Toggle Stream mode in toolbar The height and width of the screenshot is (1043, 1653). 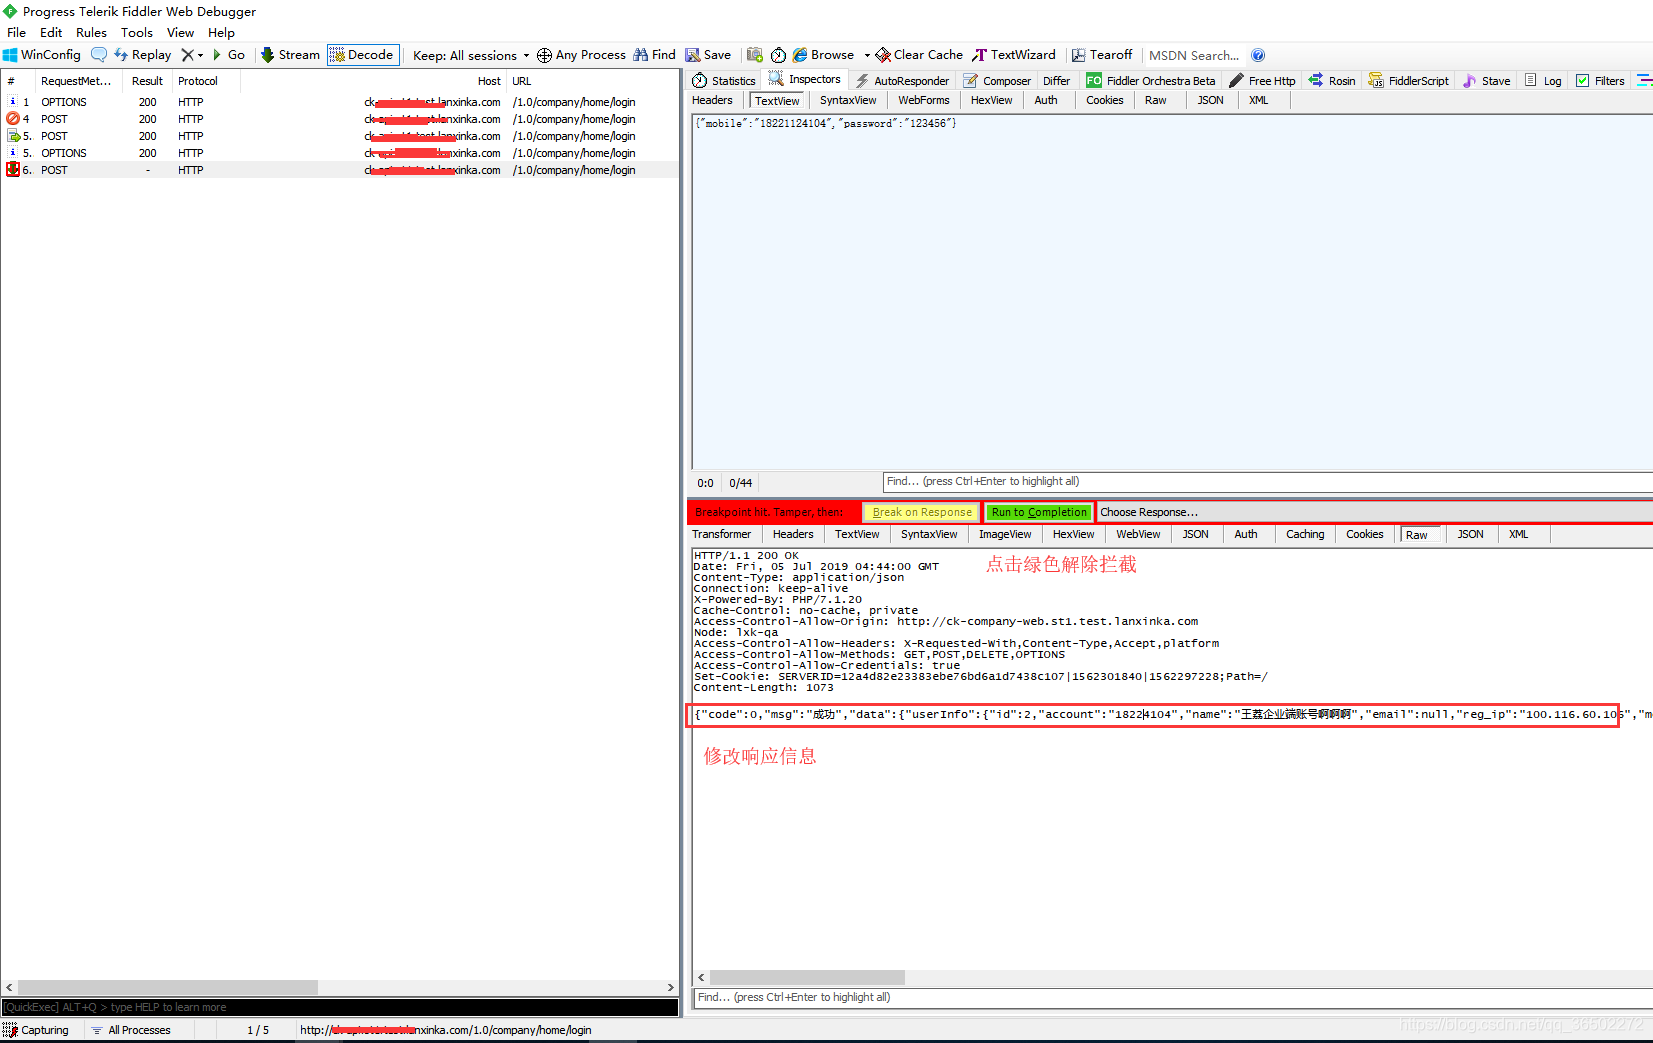(x=290, y=55)
